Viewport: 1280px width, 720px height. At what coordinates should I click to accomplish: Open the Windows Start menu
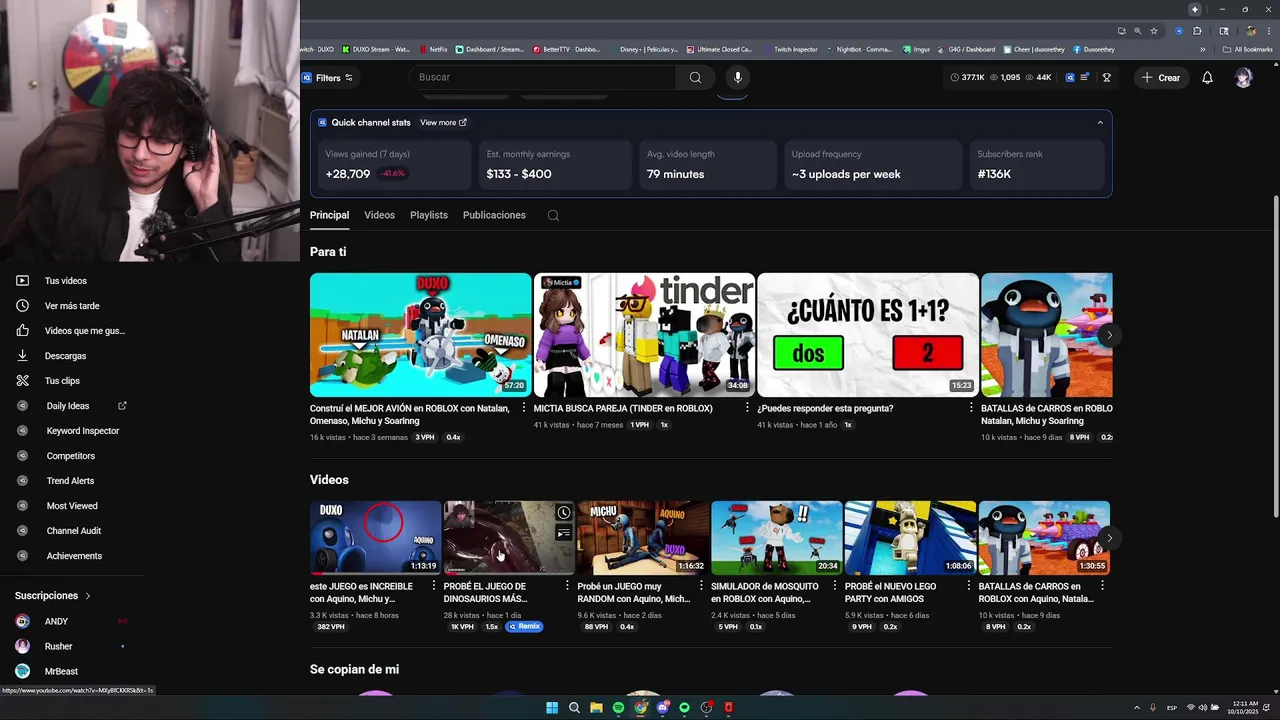click(x=552, y=708)
